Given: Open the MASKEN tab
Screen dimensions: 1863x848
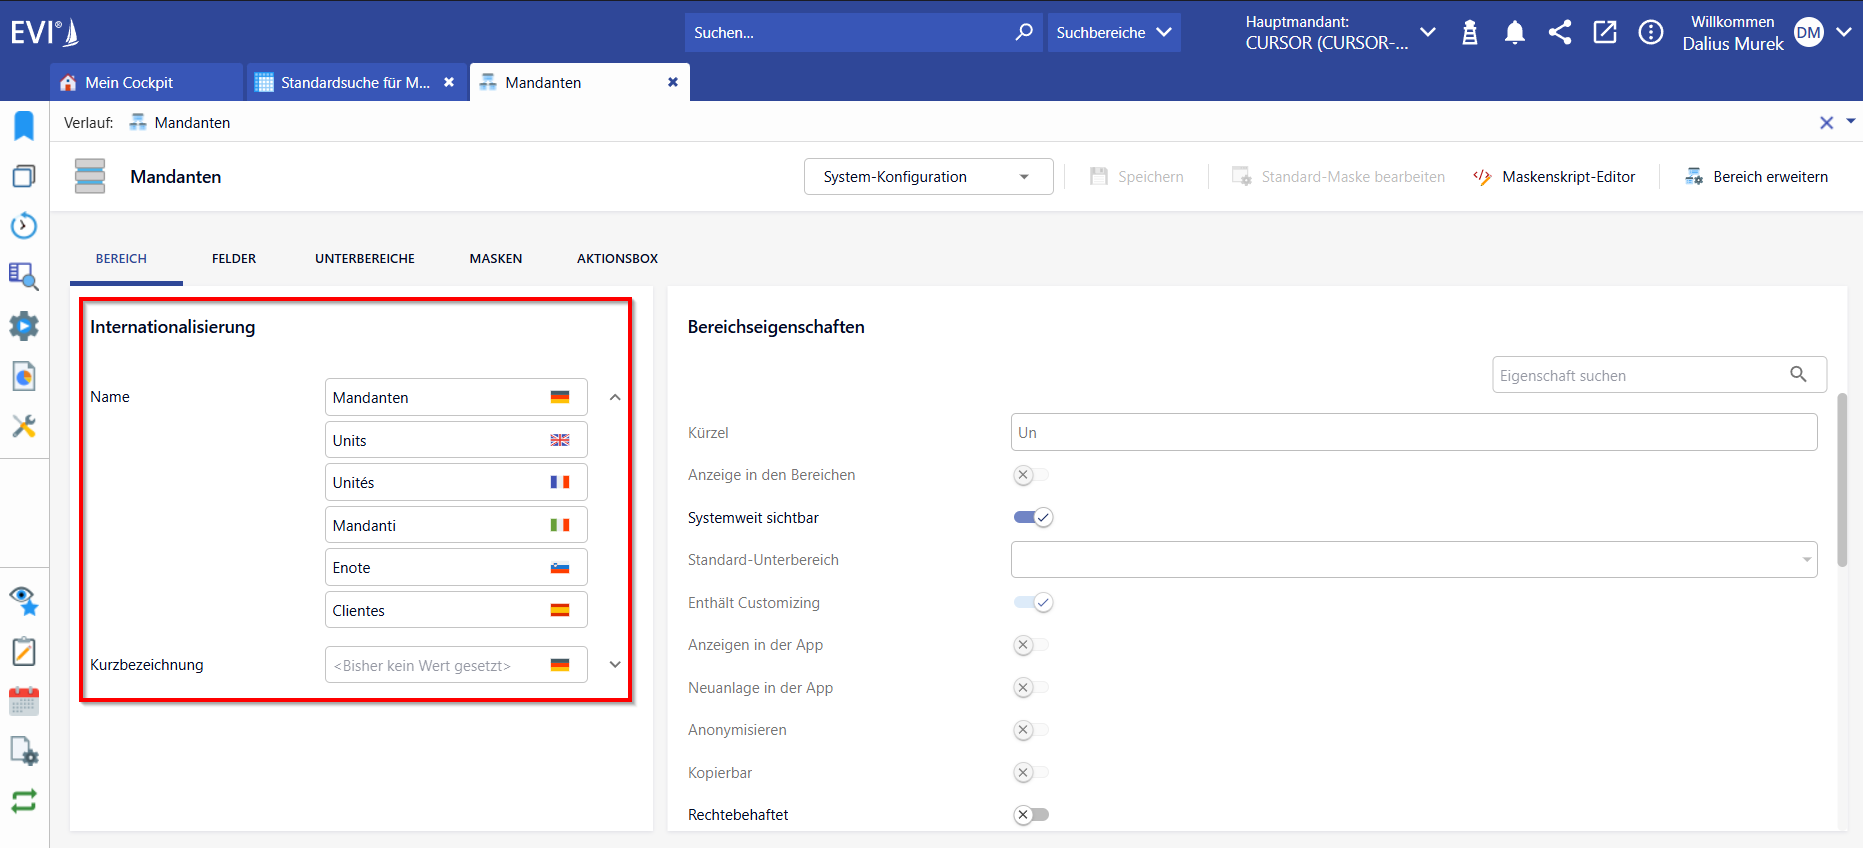Looking at the screenshot, I should 496,259.
